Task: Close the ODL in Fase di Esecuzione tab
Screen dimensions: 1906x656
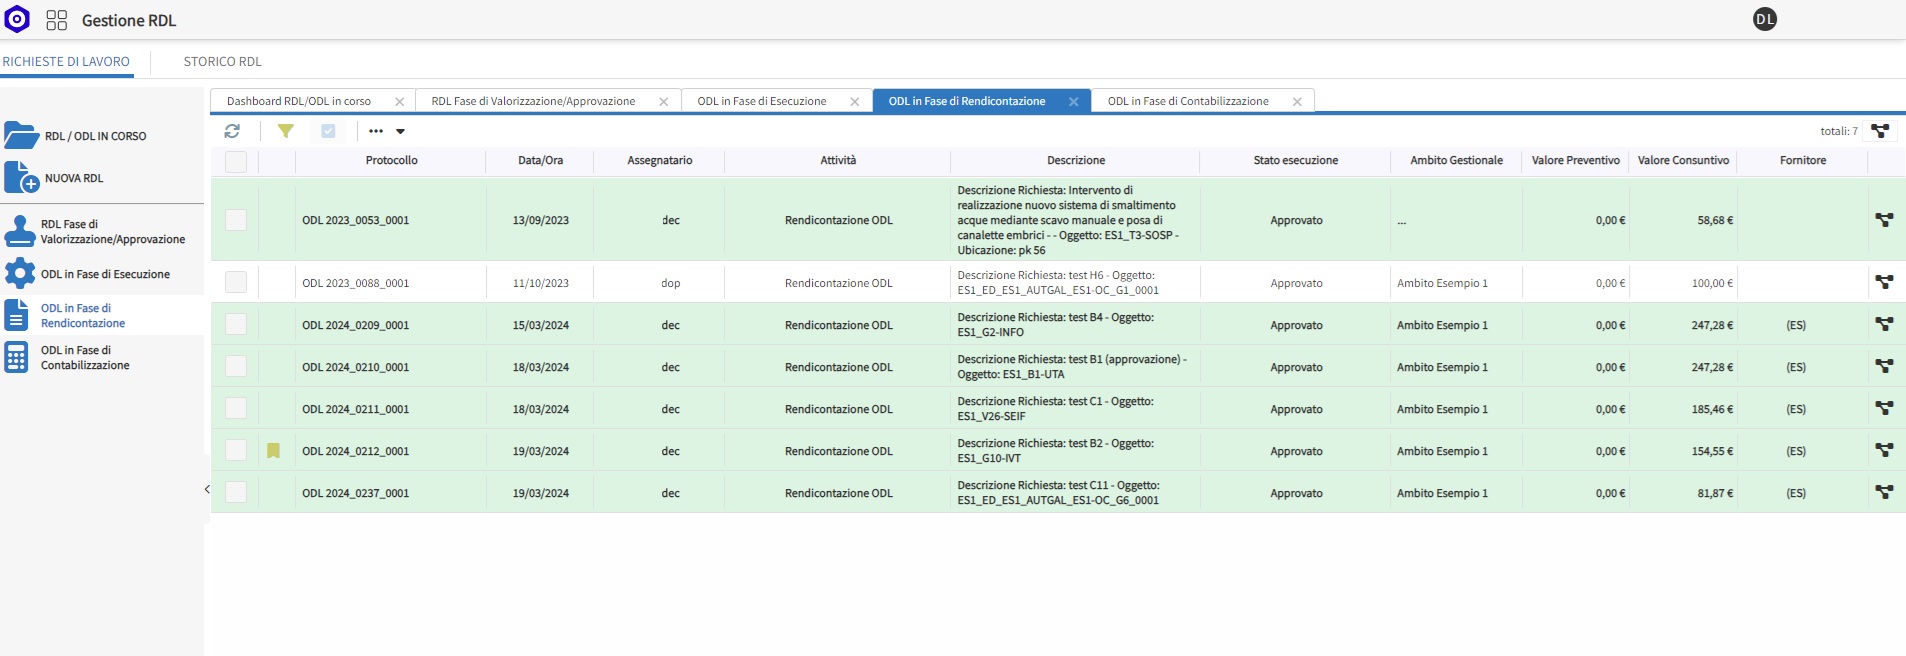Action: tap(855, 102)
